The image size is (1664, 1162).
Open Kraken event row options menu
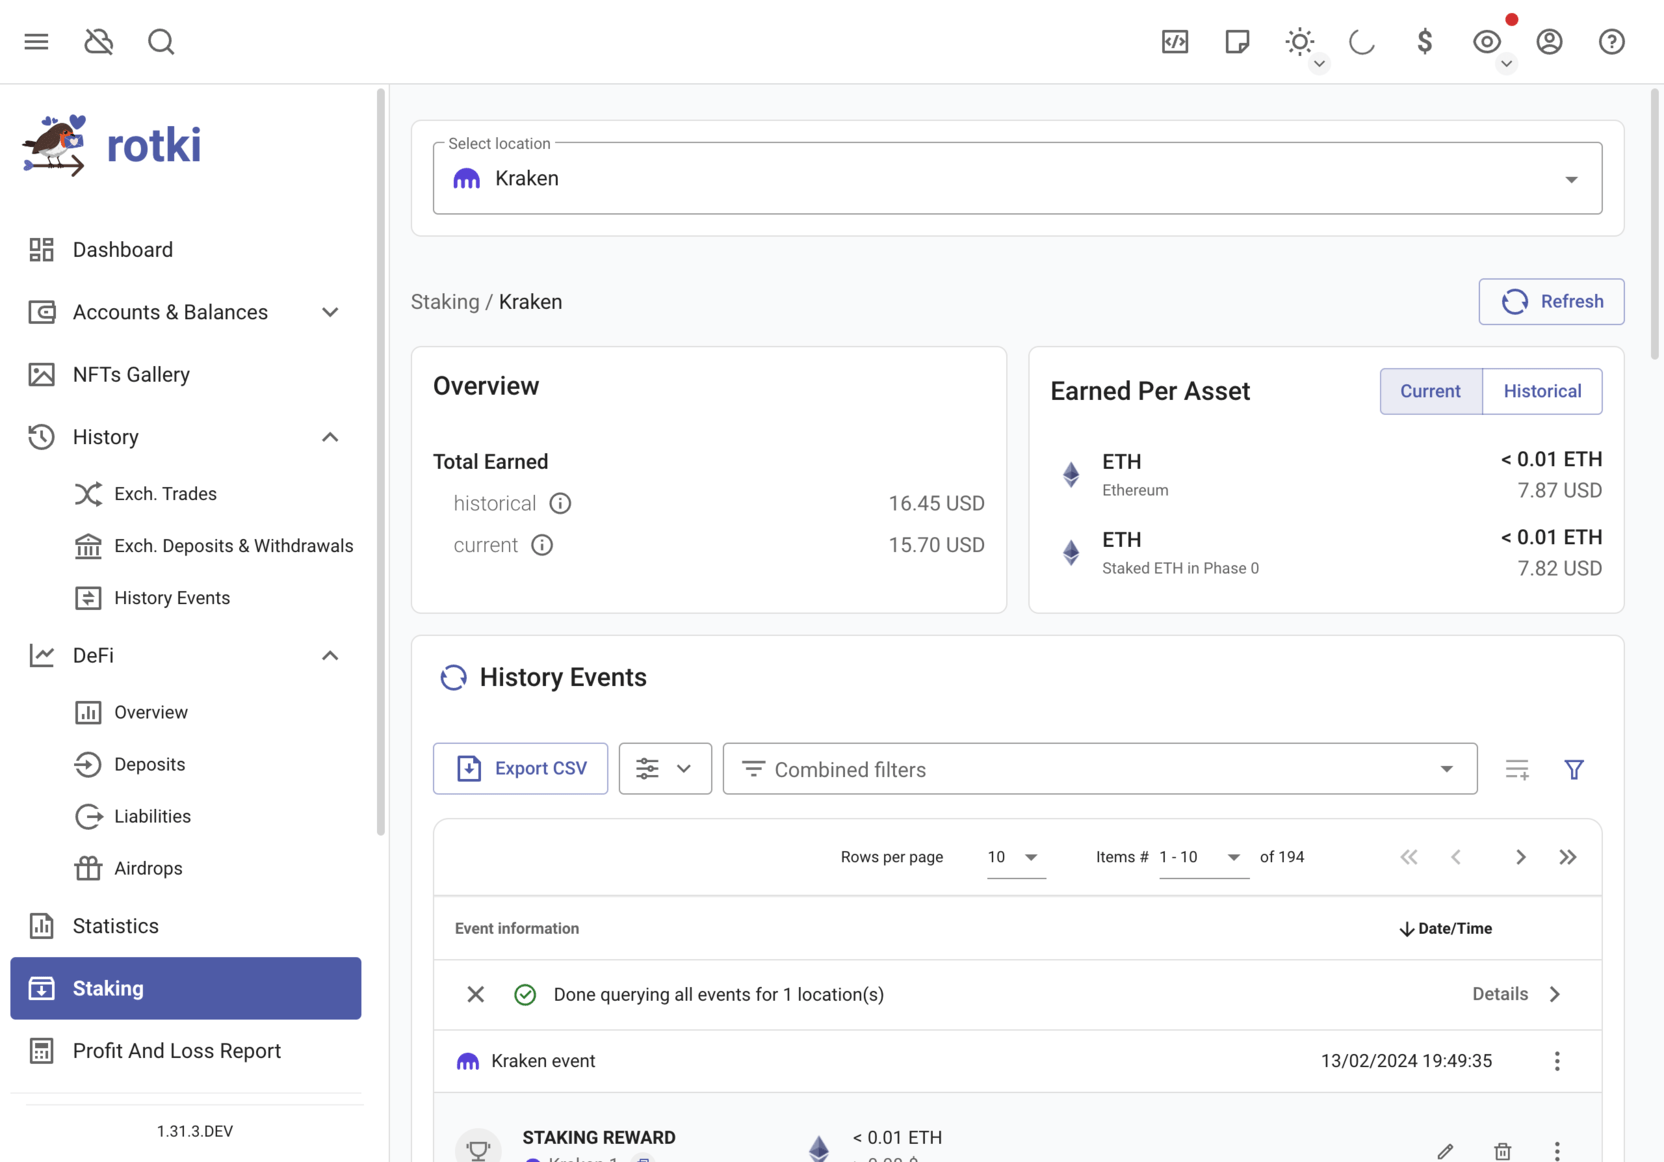[1557, 1061]
